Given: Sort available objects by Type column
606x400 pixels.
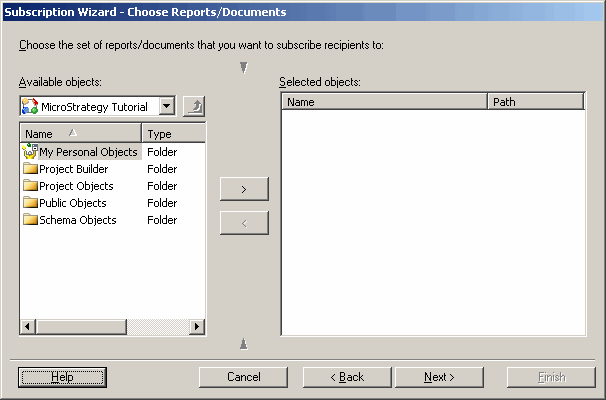Looking at the screenshot, I should pyautogui.click(x=173, y=134).
